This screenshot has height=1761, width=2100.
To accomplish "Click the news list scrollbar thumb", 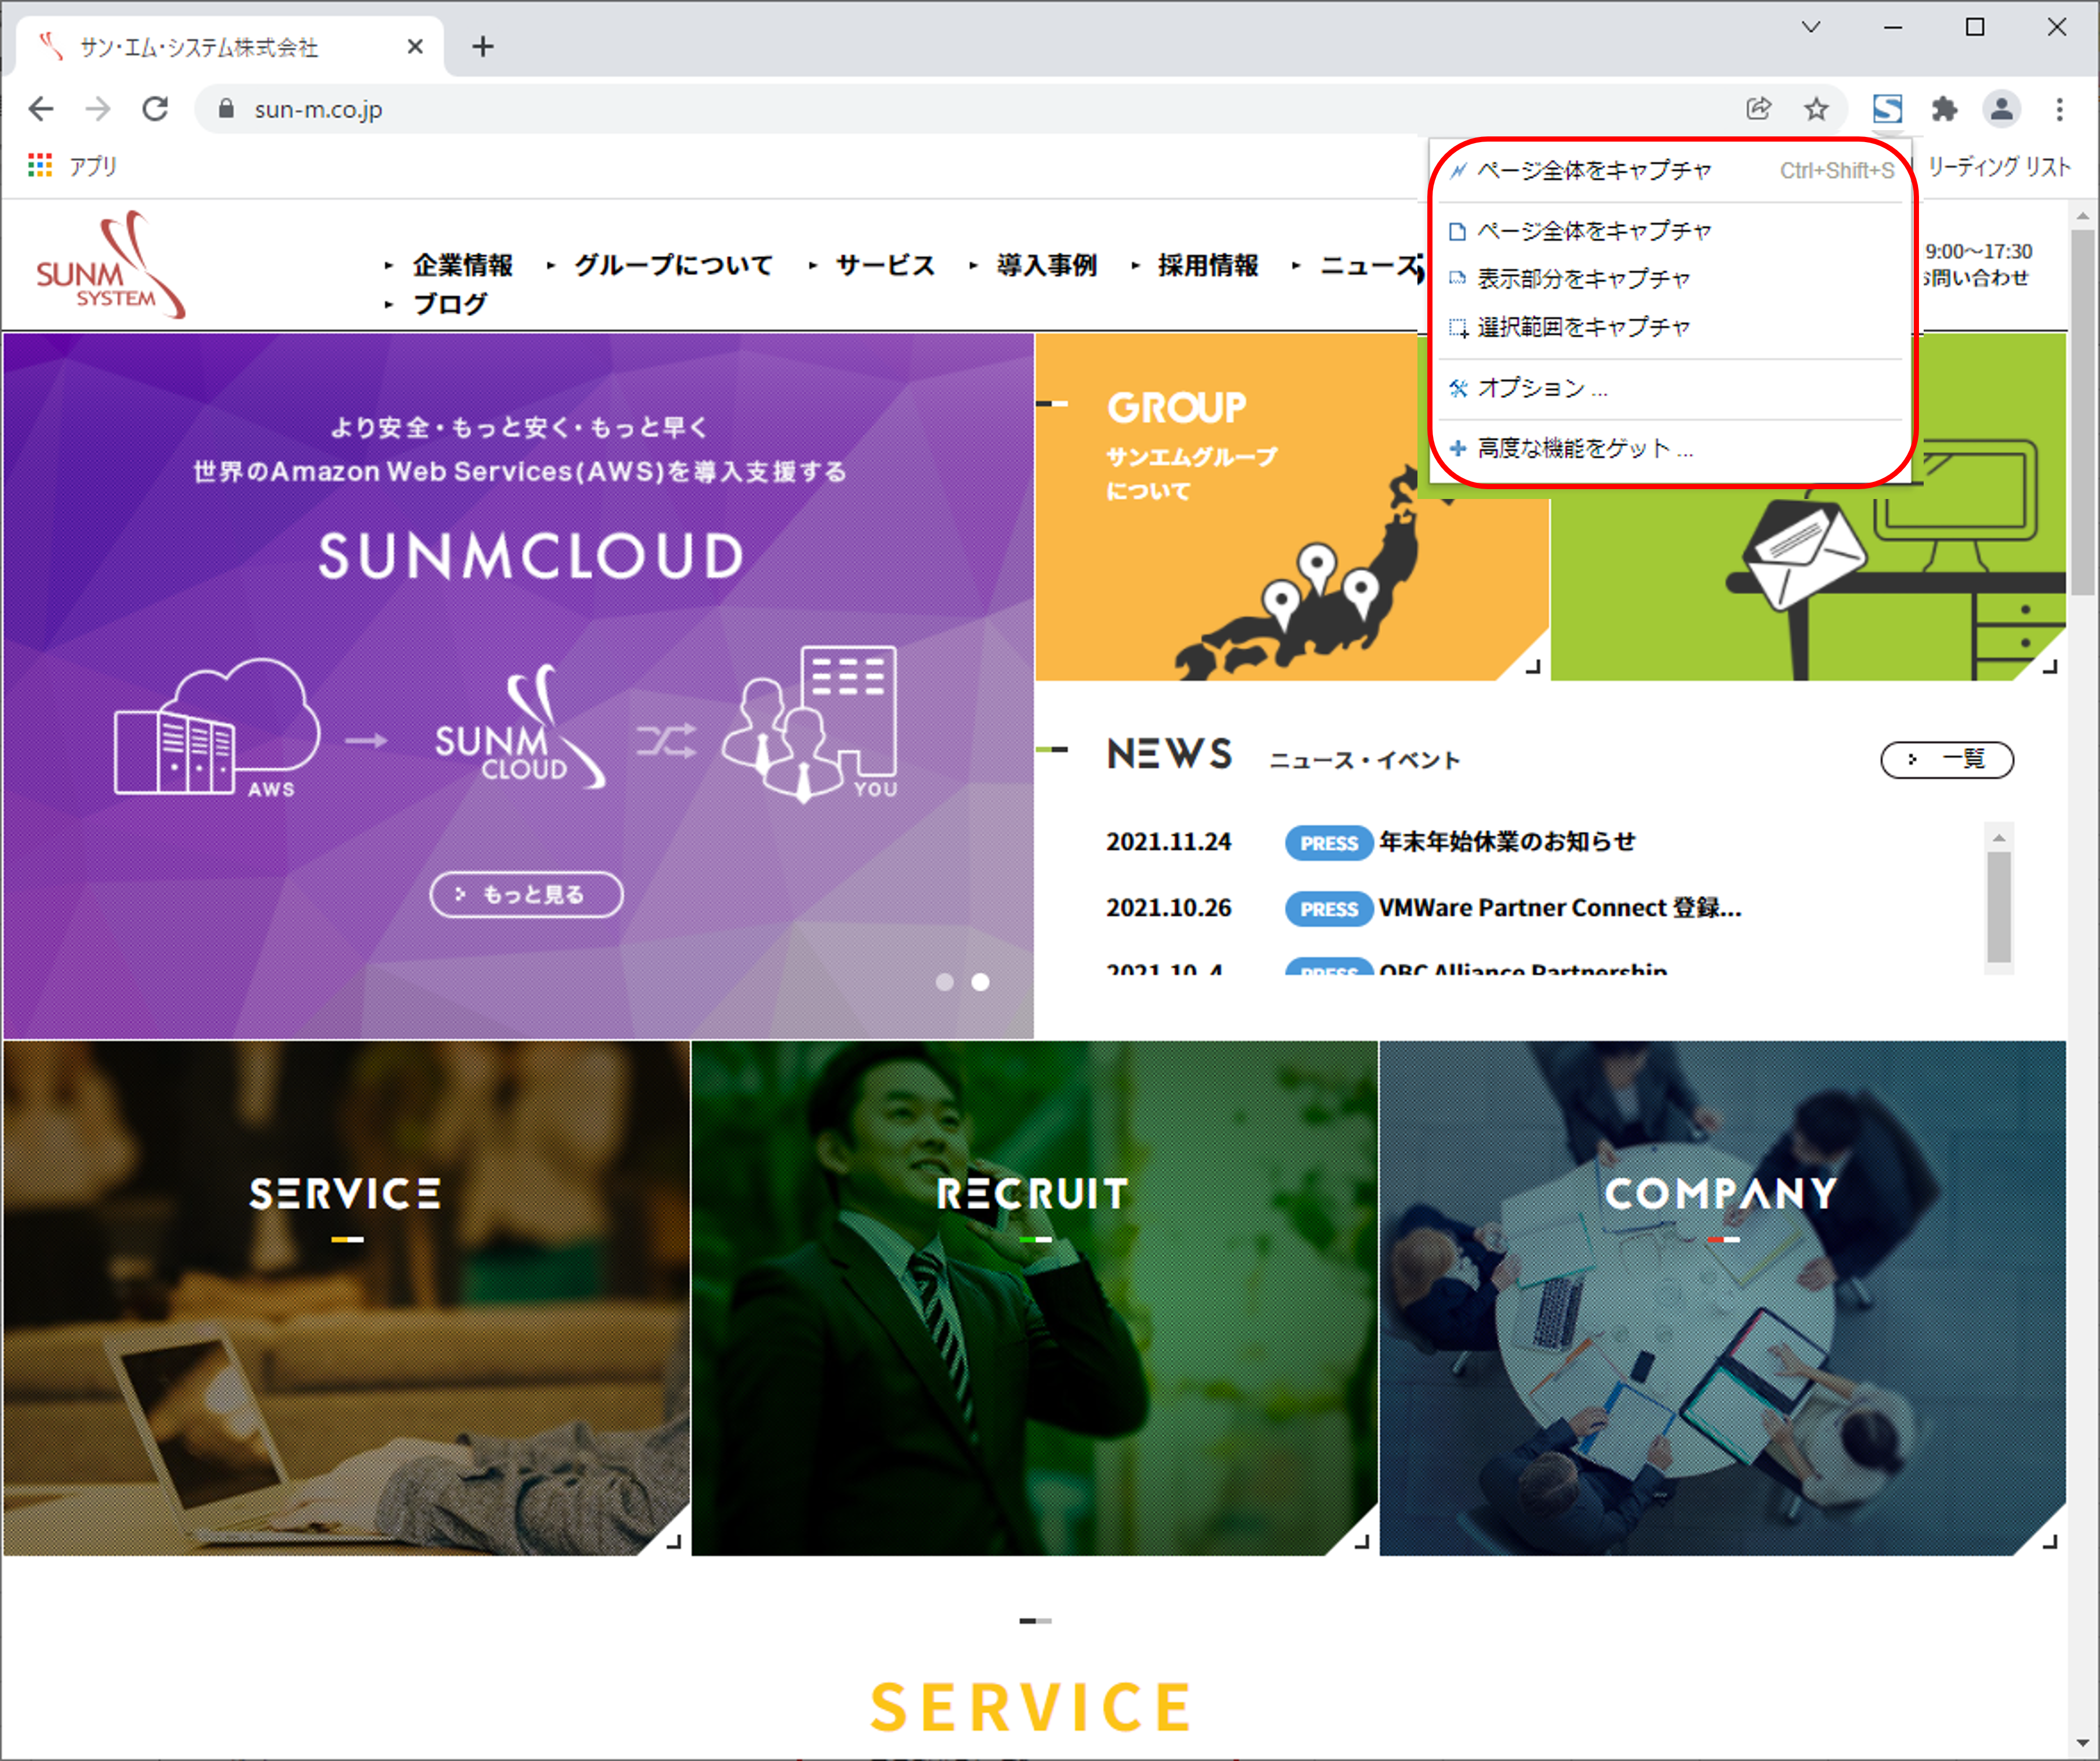I will click(1999, 907).
